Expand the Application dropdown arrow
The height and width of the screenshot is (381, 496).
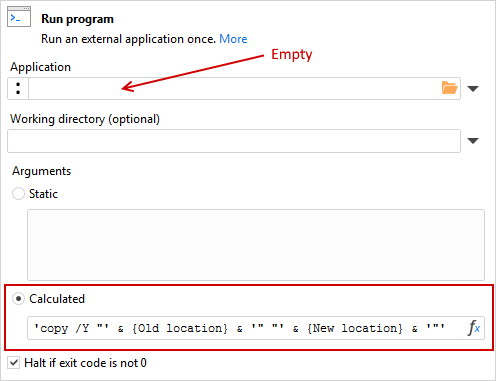pos(473,89)
